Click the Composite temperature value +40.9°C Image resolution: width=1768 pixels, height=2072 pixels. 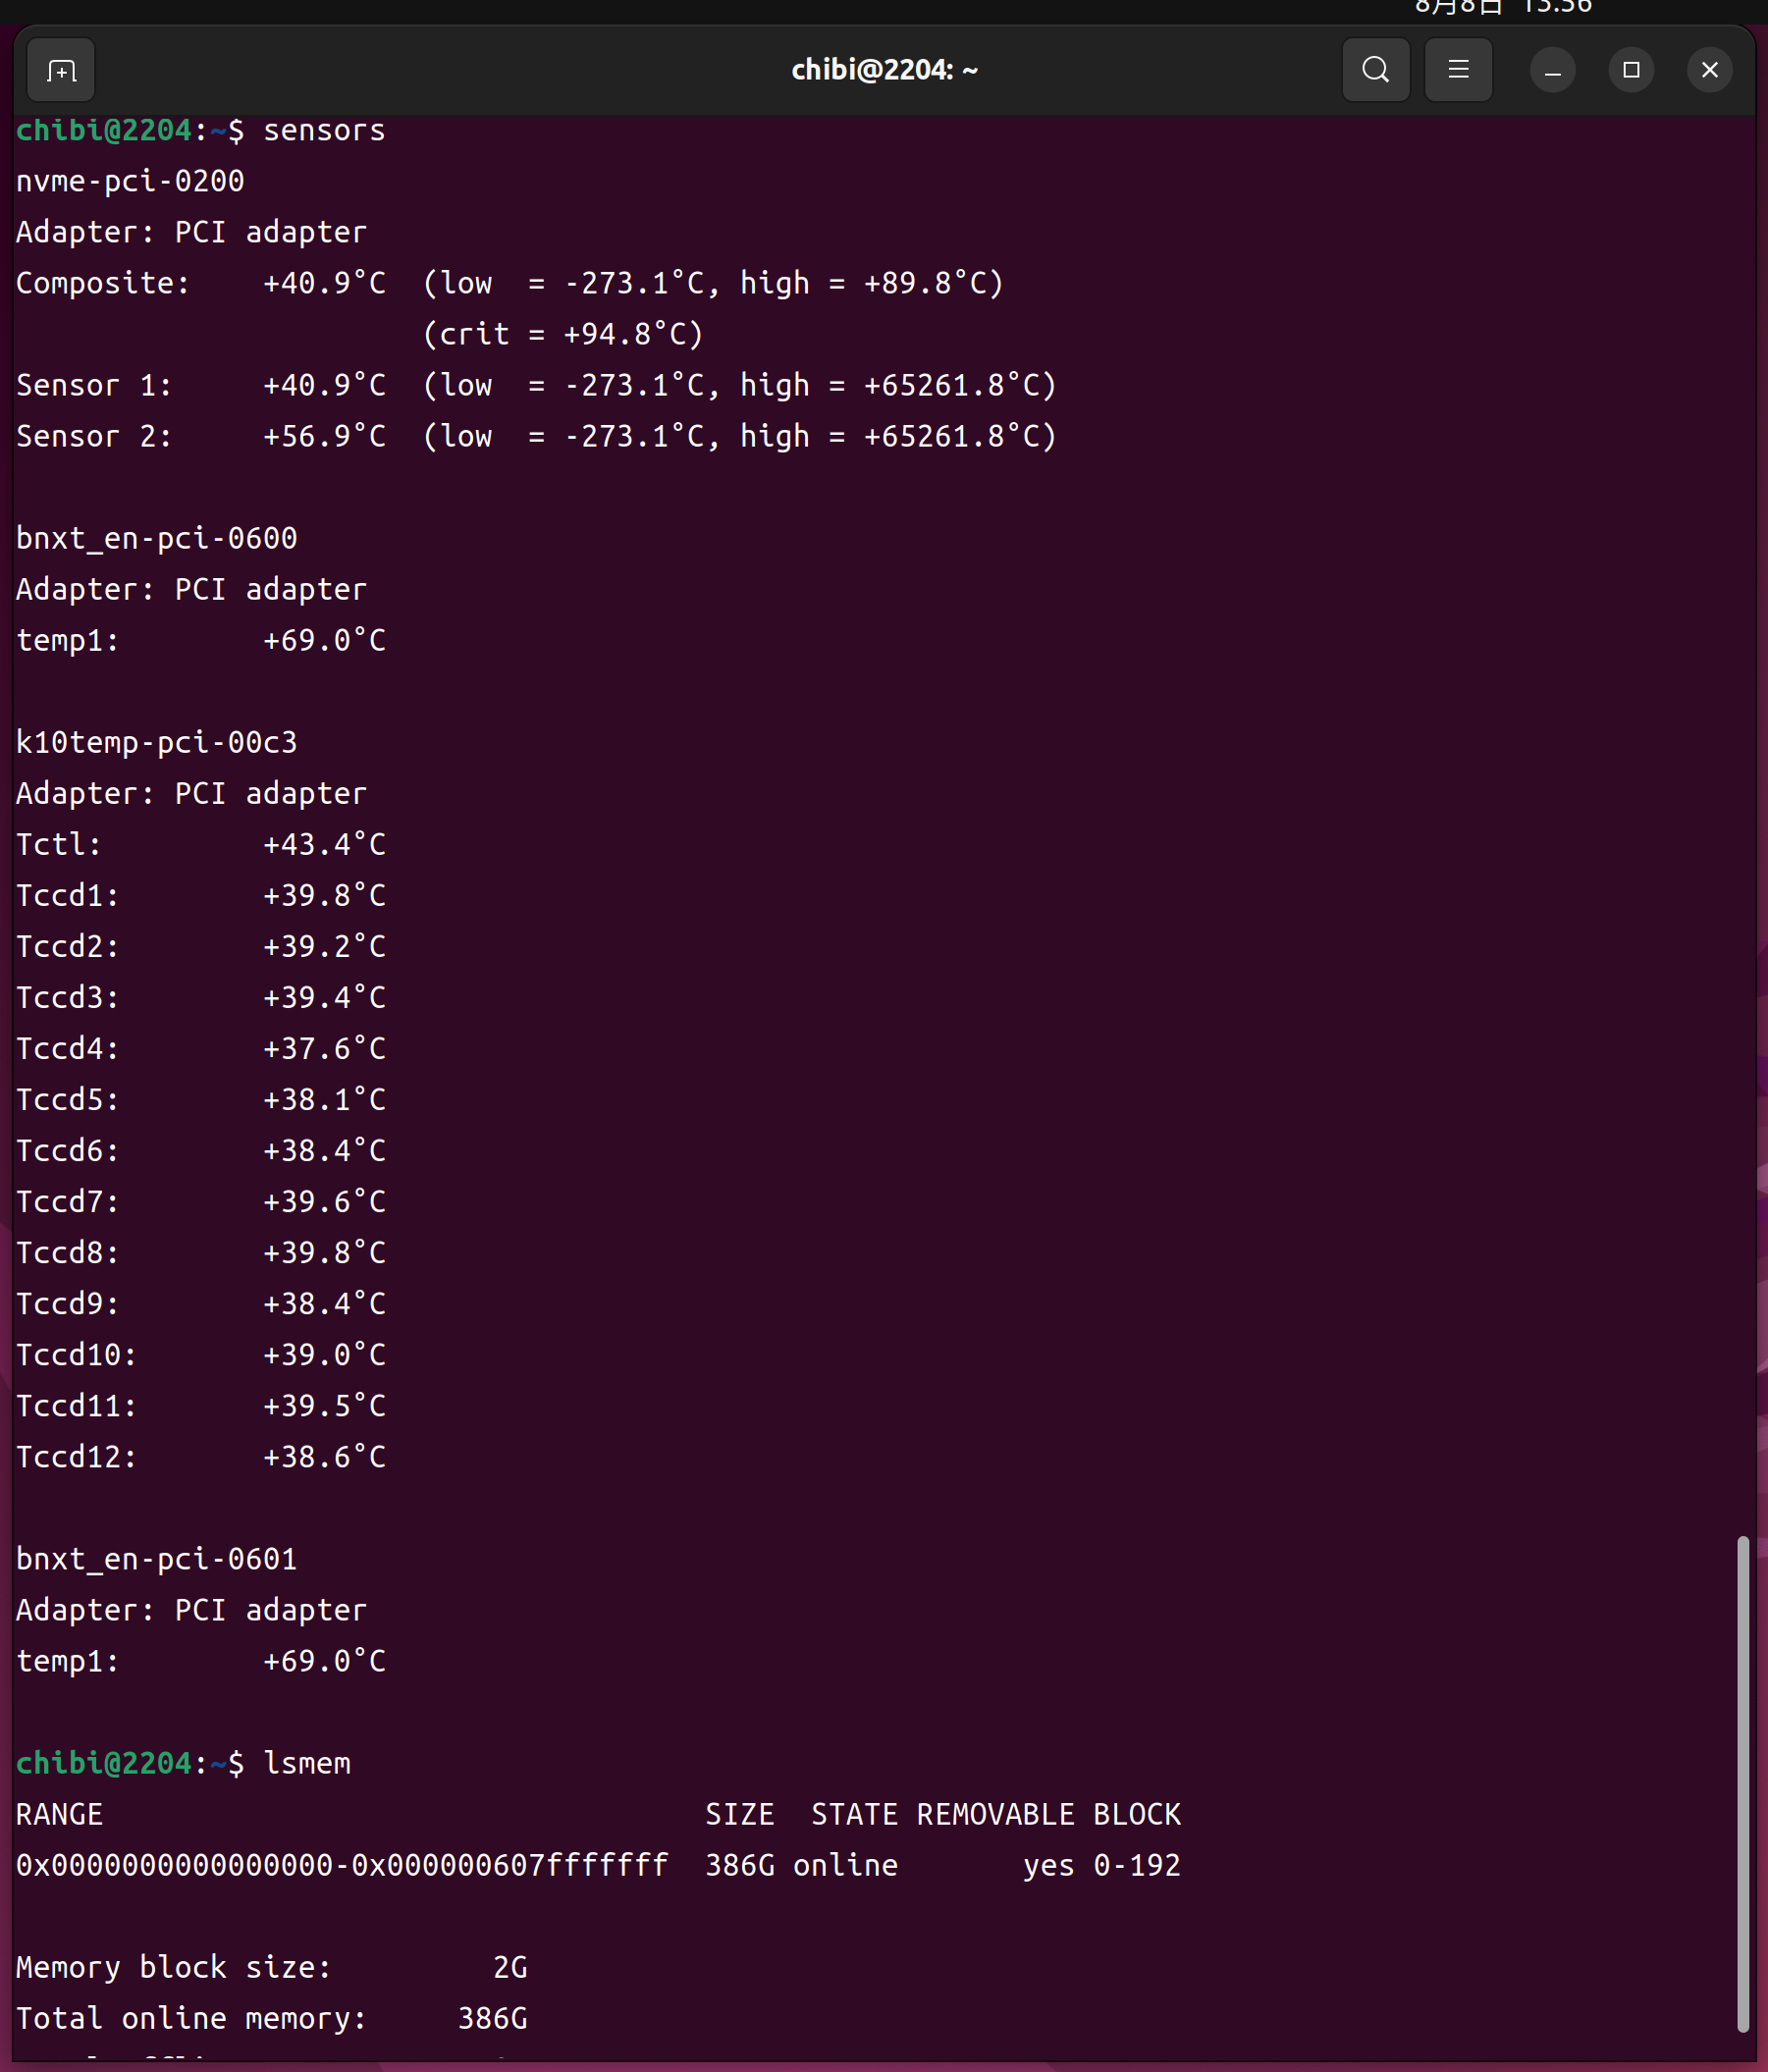pos(324,284)
